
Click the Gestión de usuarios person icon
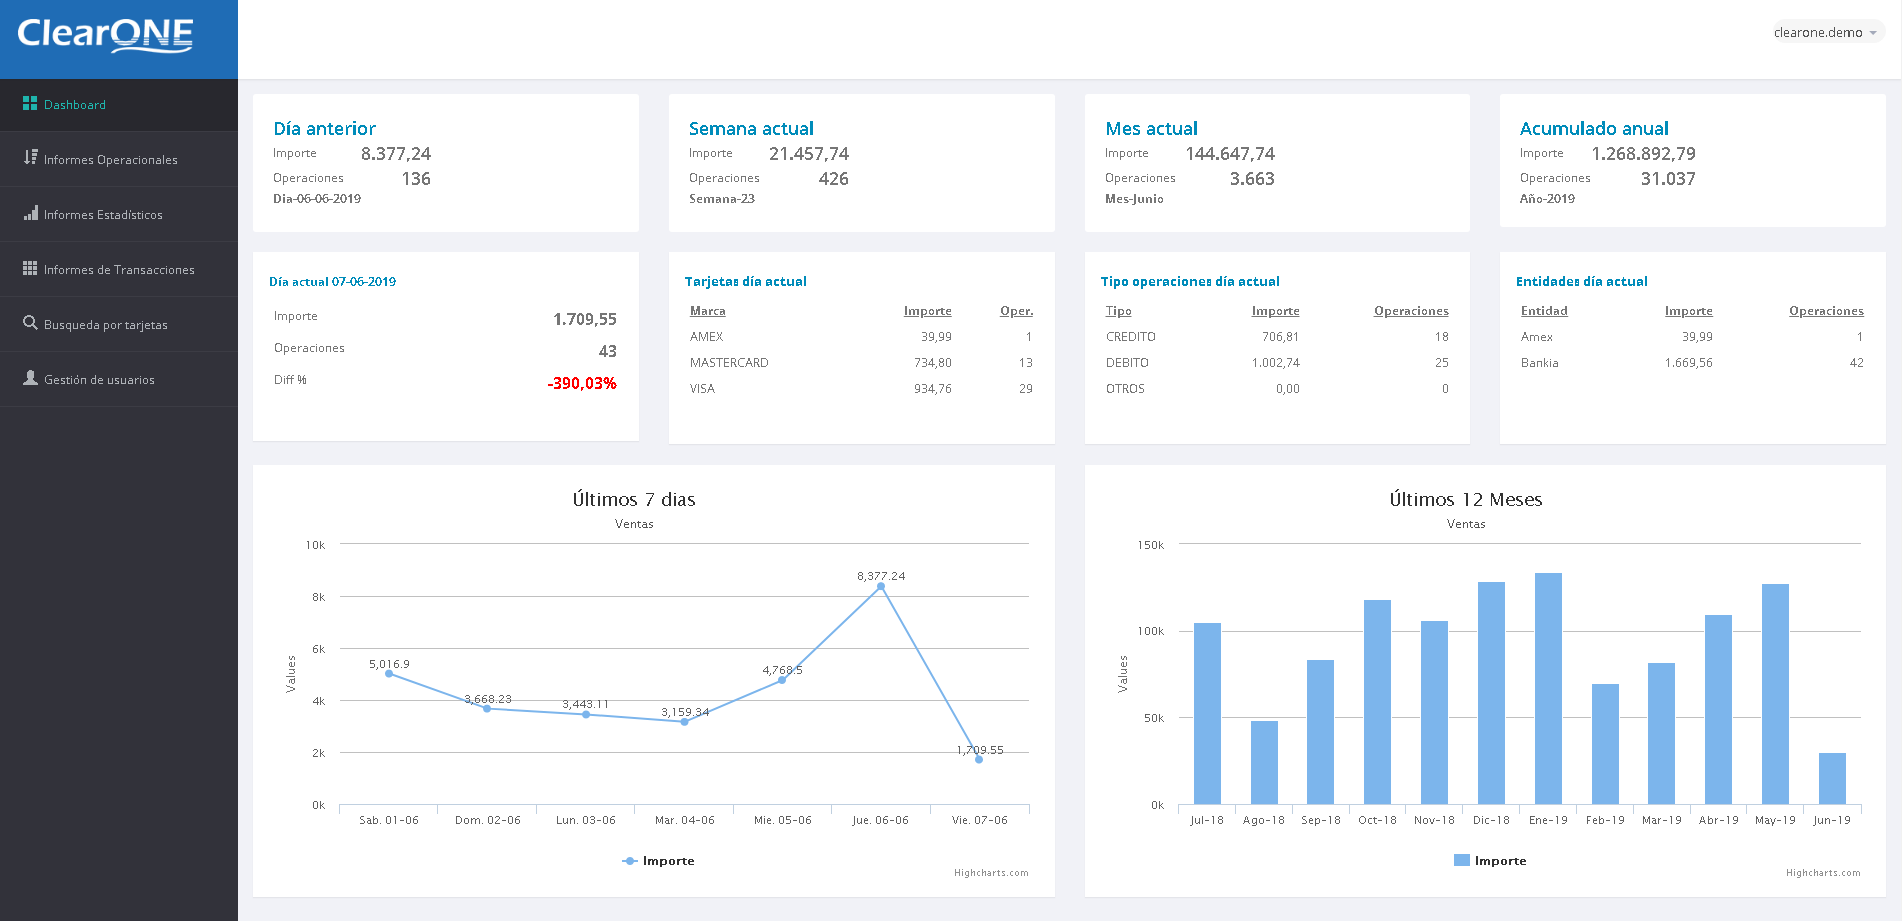[30, 378]
